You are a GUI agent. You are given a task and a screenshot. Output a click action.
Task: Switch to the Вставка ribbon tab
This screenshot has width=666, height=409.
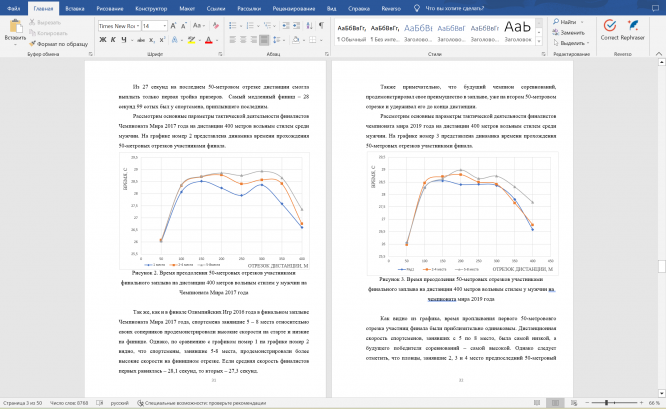[x=75, y=8]
